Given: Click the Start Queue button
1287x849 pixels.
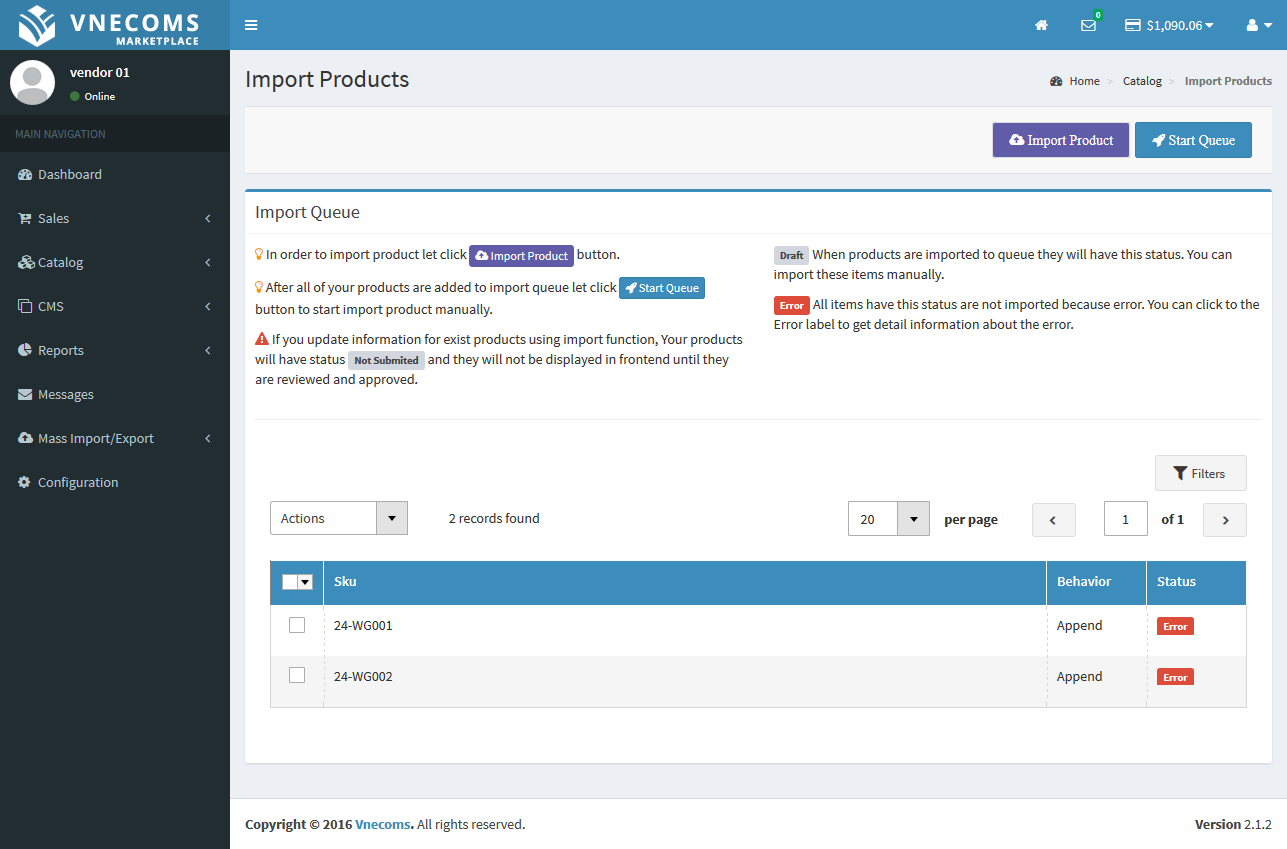Looking at the screenshot, I should pos(1193,140).
